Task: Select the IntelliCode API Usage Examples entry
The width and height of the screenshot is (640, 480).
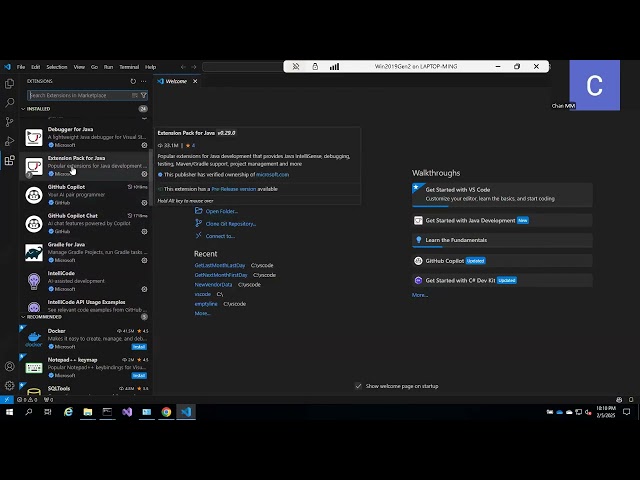Action: coord(85,306)
